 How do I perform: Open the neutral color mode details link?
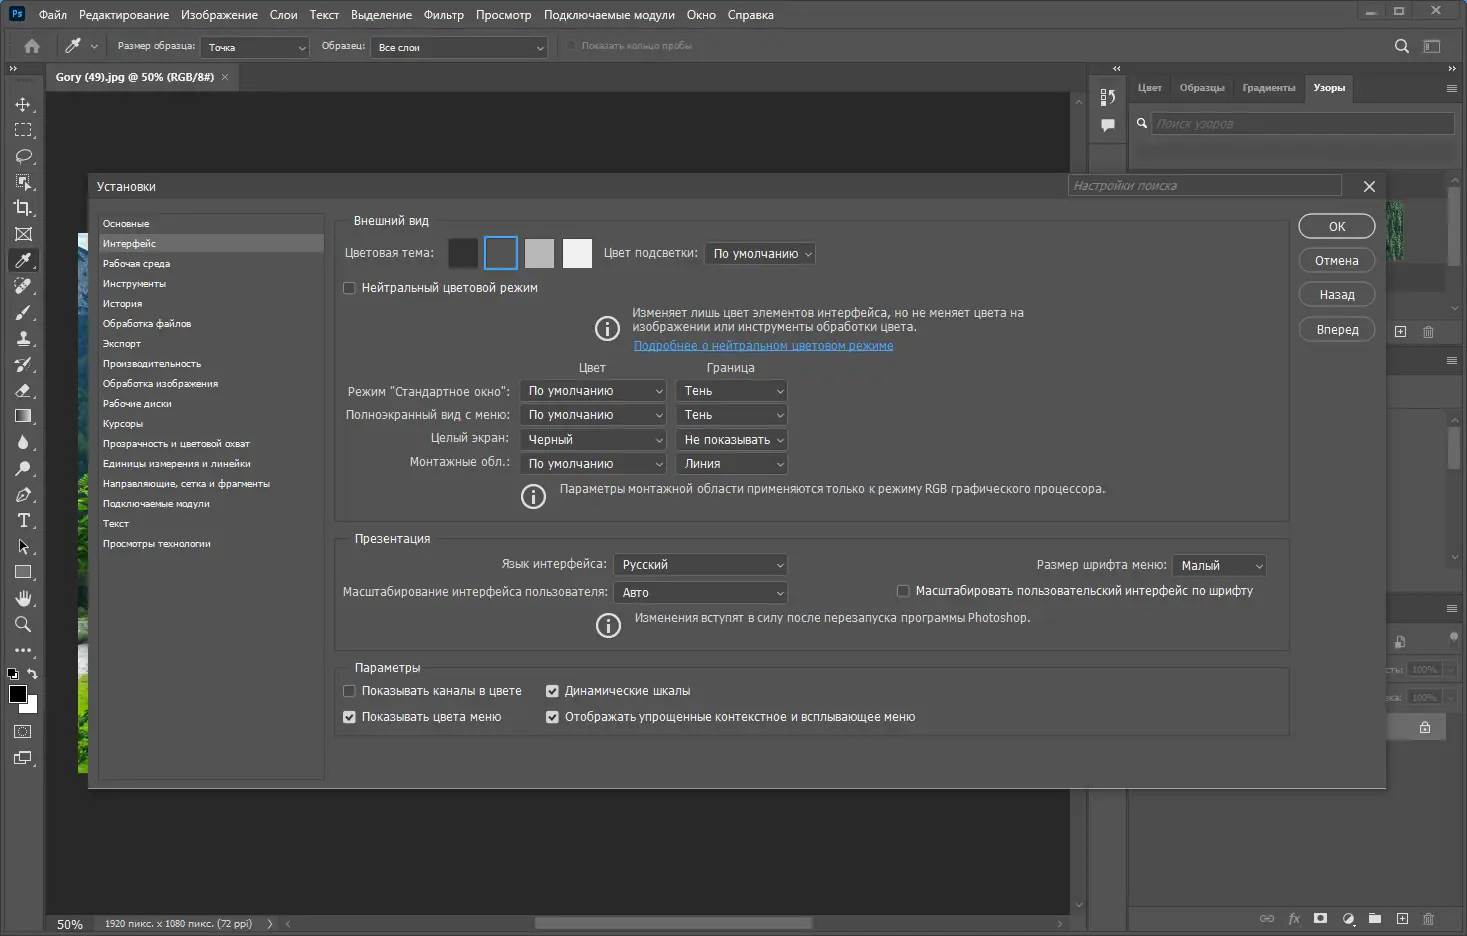pyautogui.click(x=763, y=346)
